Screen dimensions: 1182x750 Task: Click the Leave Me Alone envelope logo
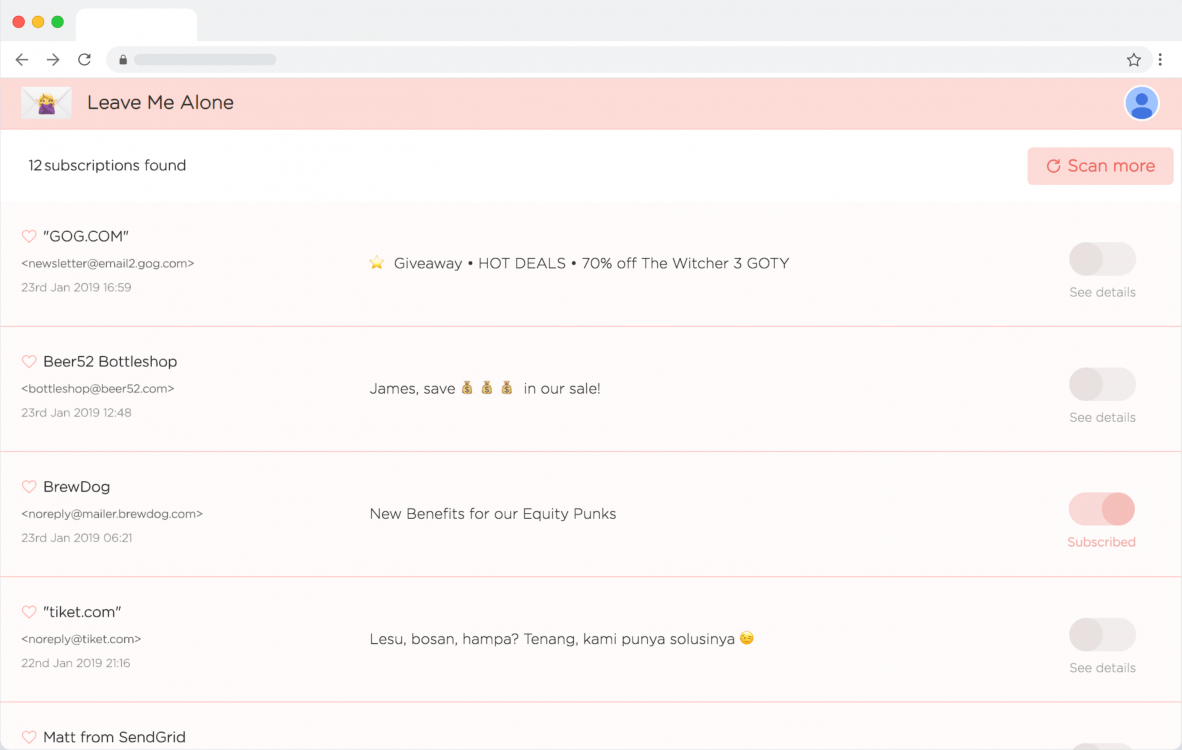(x=46, y=103)
